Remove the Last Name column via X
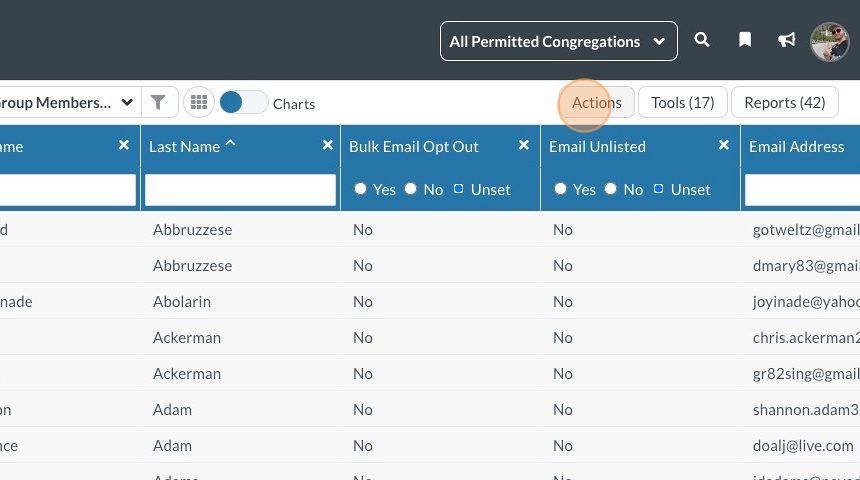The height and width of the screenshot is (480, 860). point(327,145)
